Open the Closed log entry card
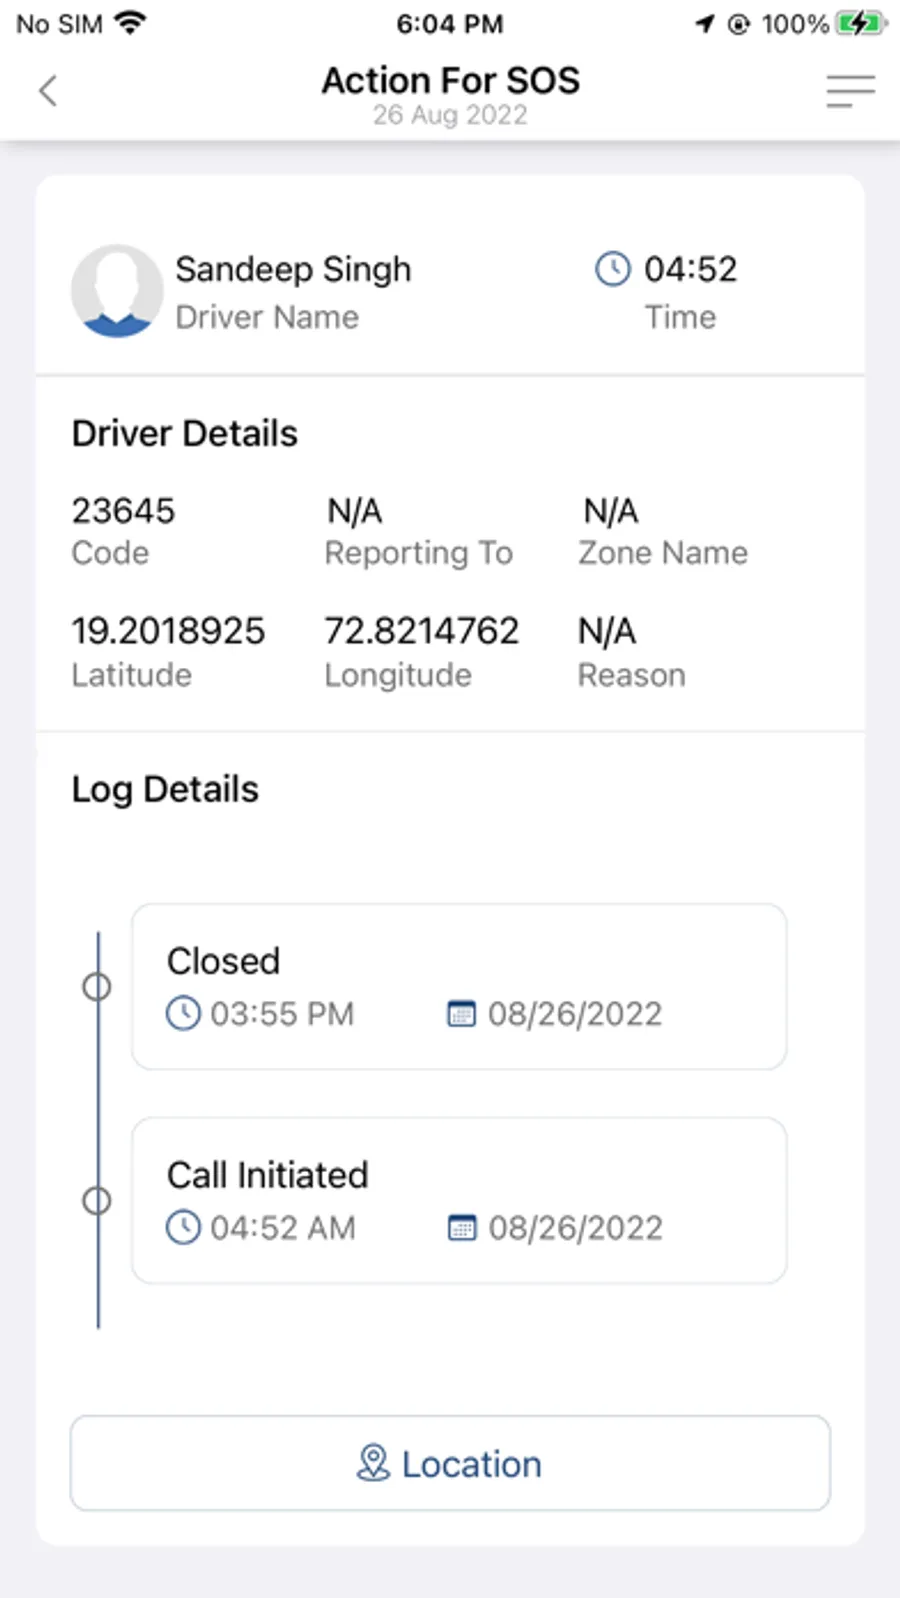 (459, 987)
